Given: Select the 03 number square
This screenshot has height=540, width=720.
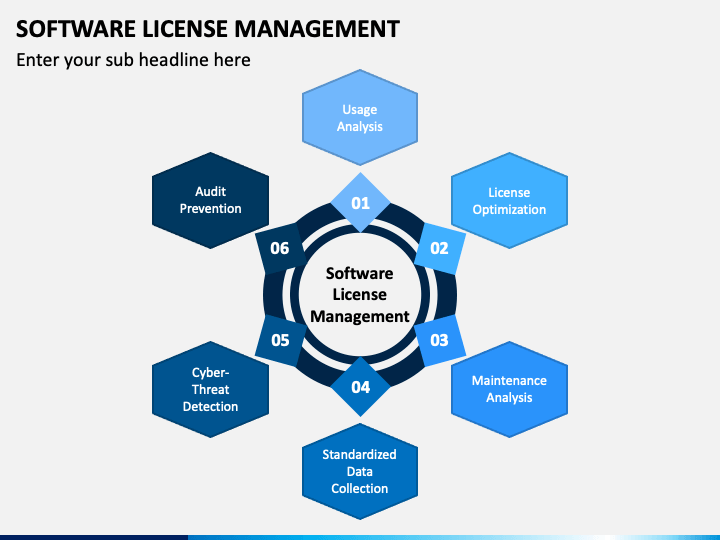Looking at the screenshot, I should click(439, 340).
